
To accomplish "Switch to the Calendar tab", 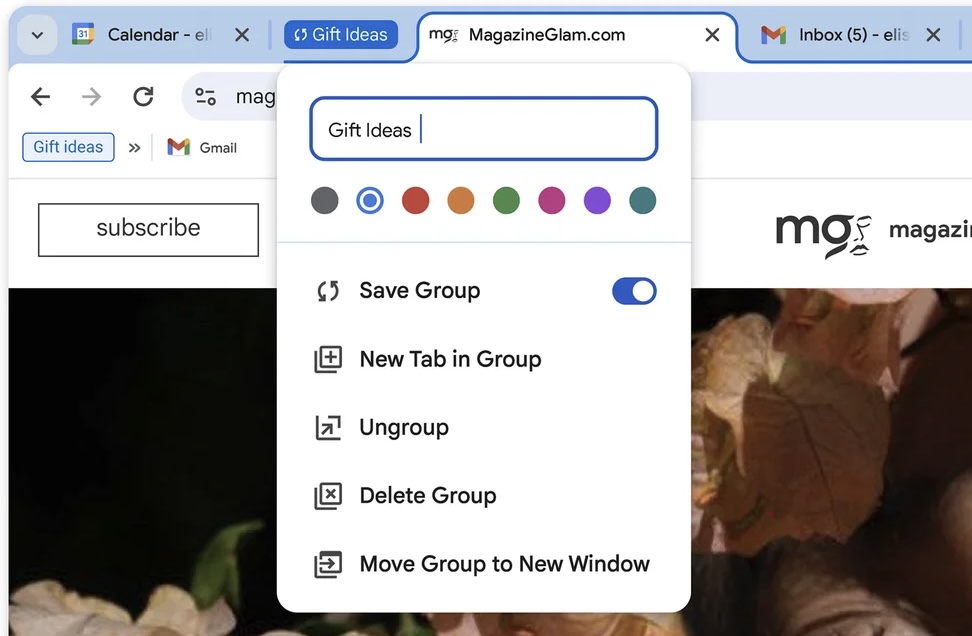I will click(150, 35).
